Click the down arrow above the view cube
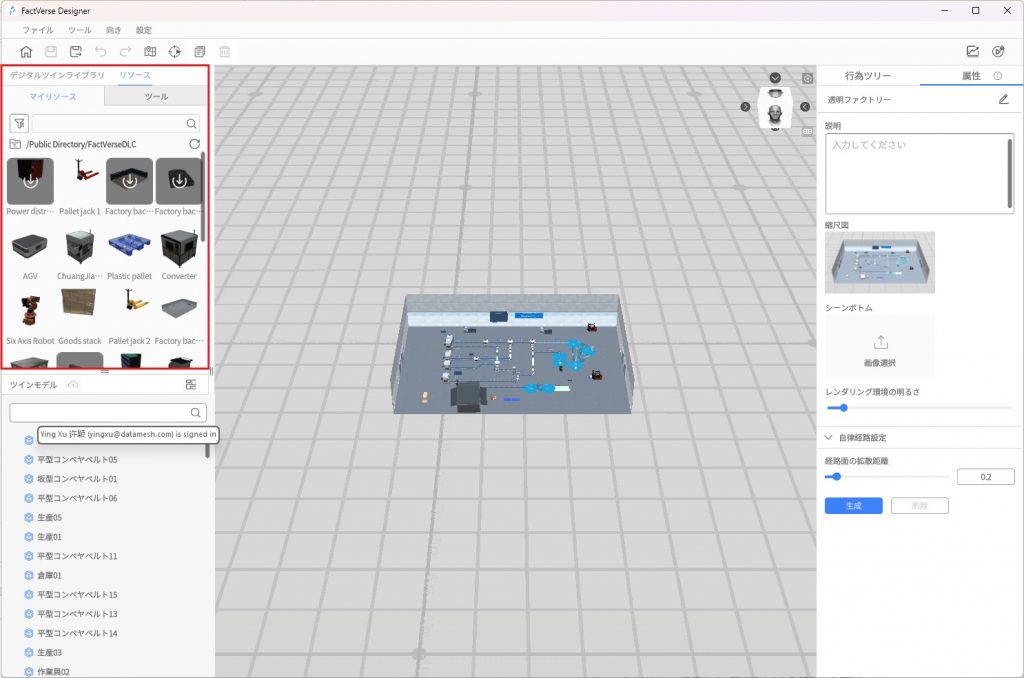This screenshot has height=678, width=1024. point(775,78)
